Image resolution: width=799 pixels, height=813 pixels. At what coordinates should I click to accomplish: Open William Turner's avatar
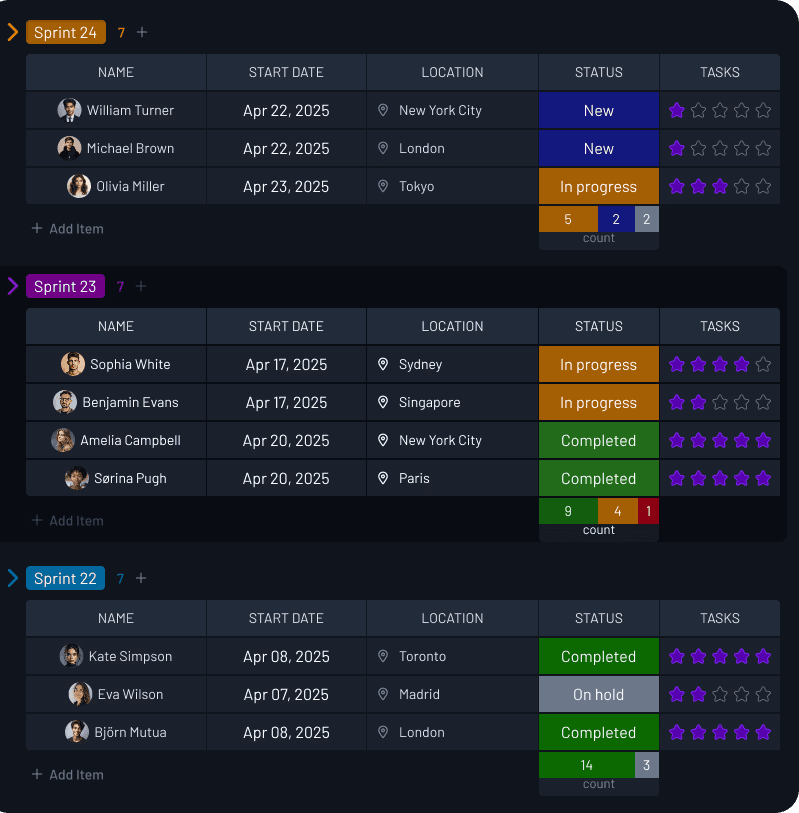pyautogui.click(x=69, y=110)
